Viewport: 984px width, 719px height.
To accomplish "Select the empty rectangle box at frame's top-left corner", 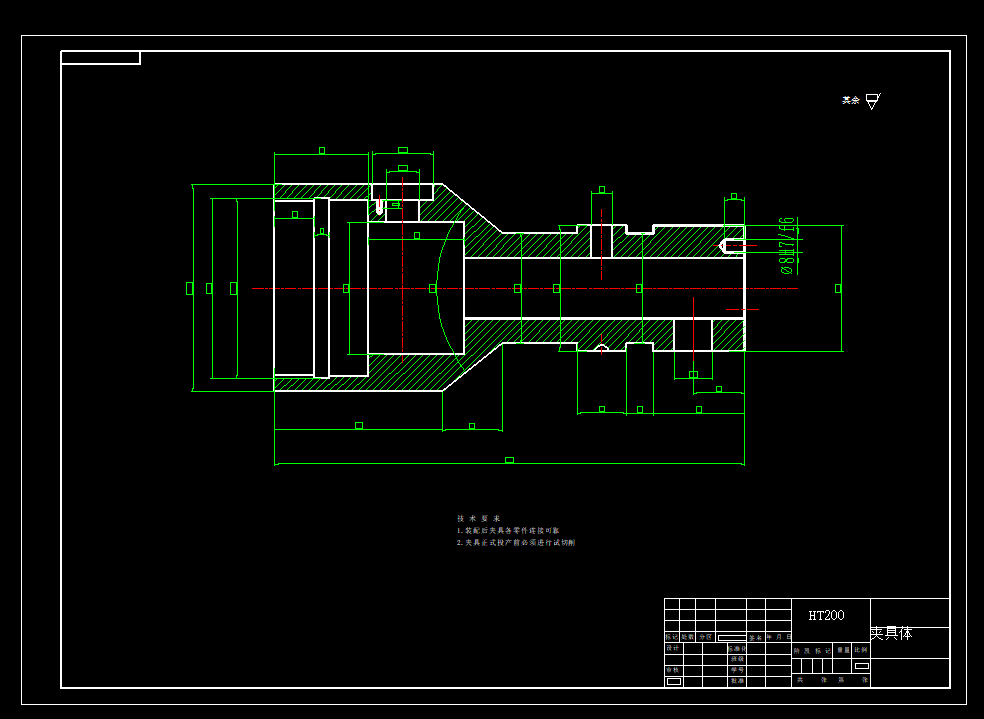I will coord(100,58).
